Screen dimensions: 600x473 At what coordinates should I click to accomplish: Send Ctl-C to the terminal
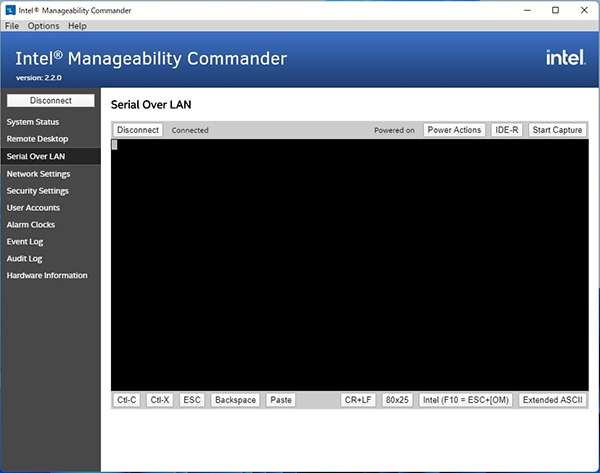[127, 400]
